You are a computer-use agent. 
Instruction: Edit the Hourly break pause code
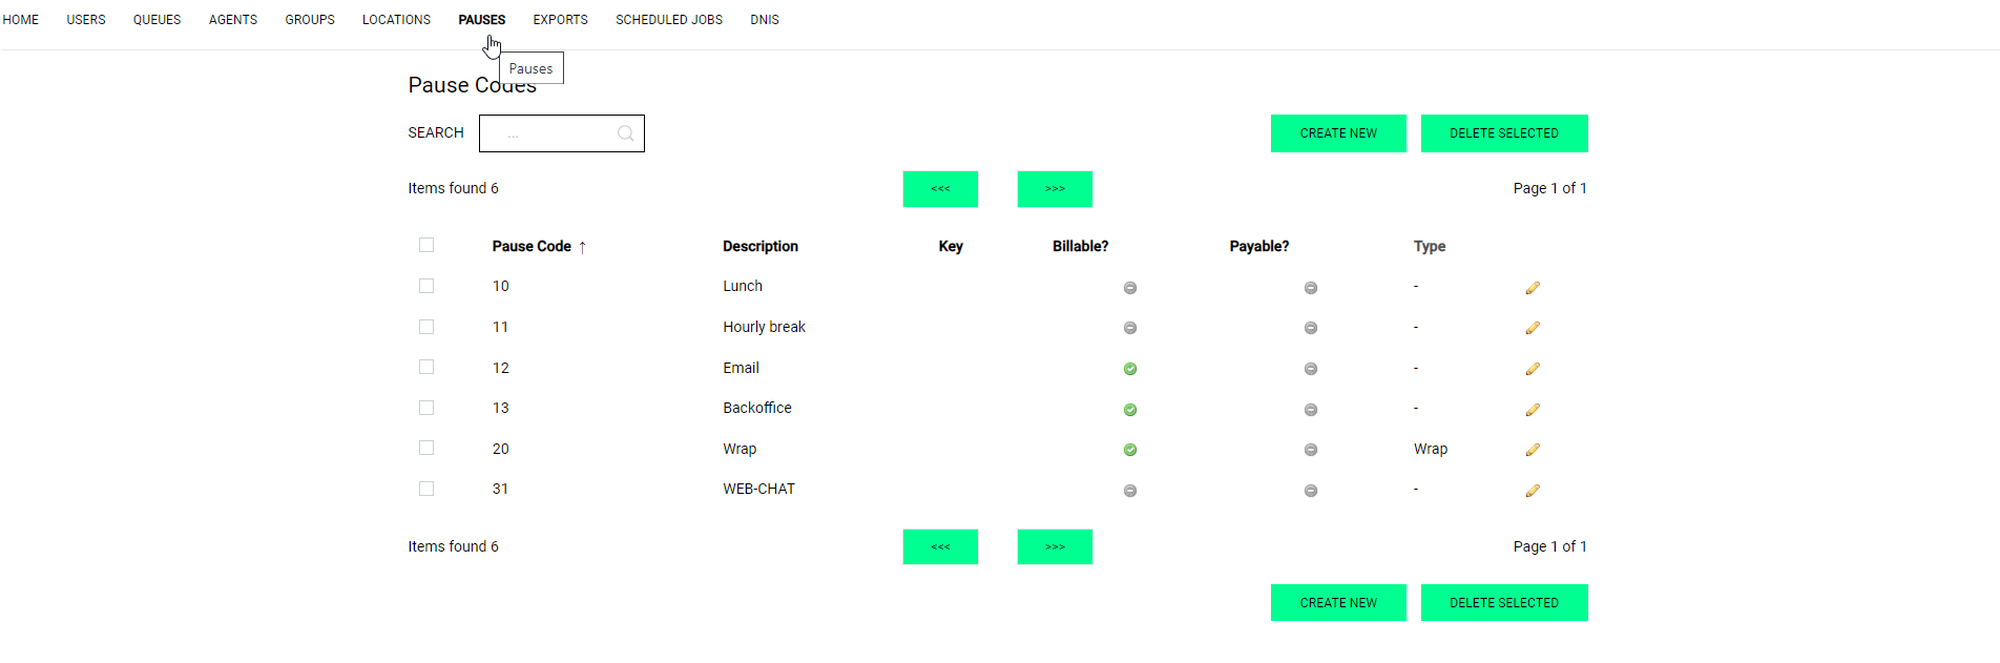coord(1532,328)
